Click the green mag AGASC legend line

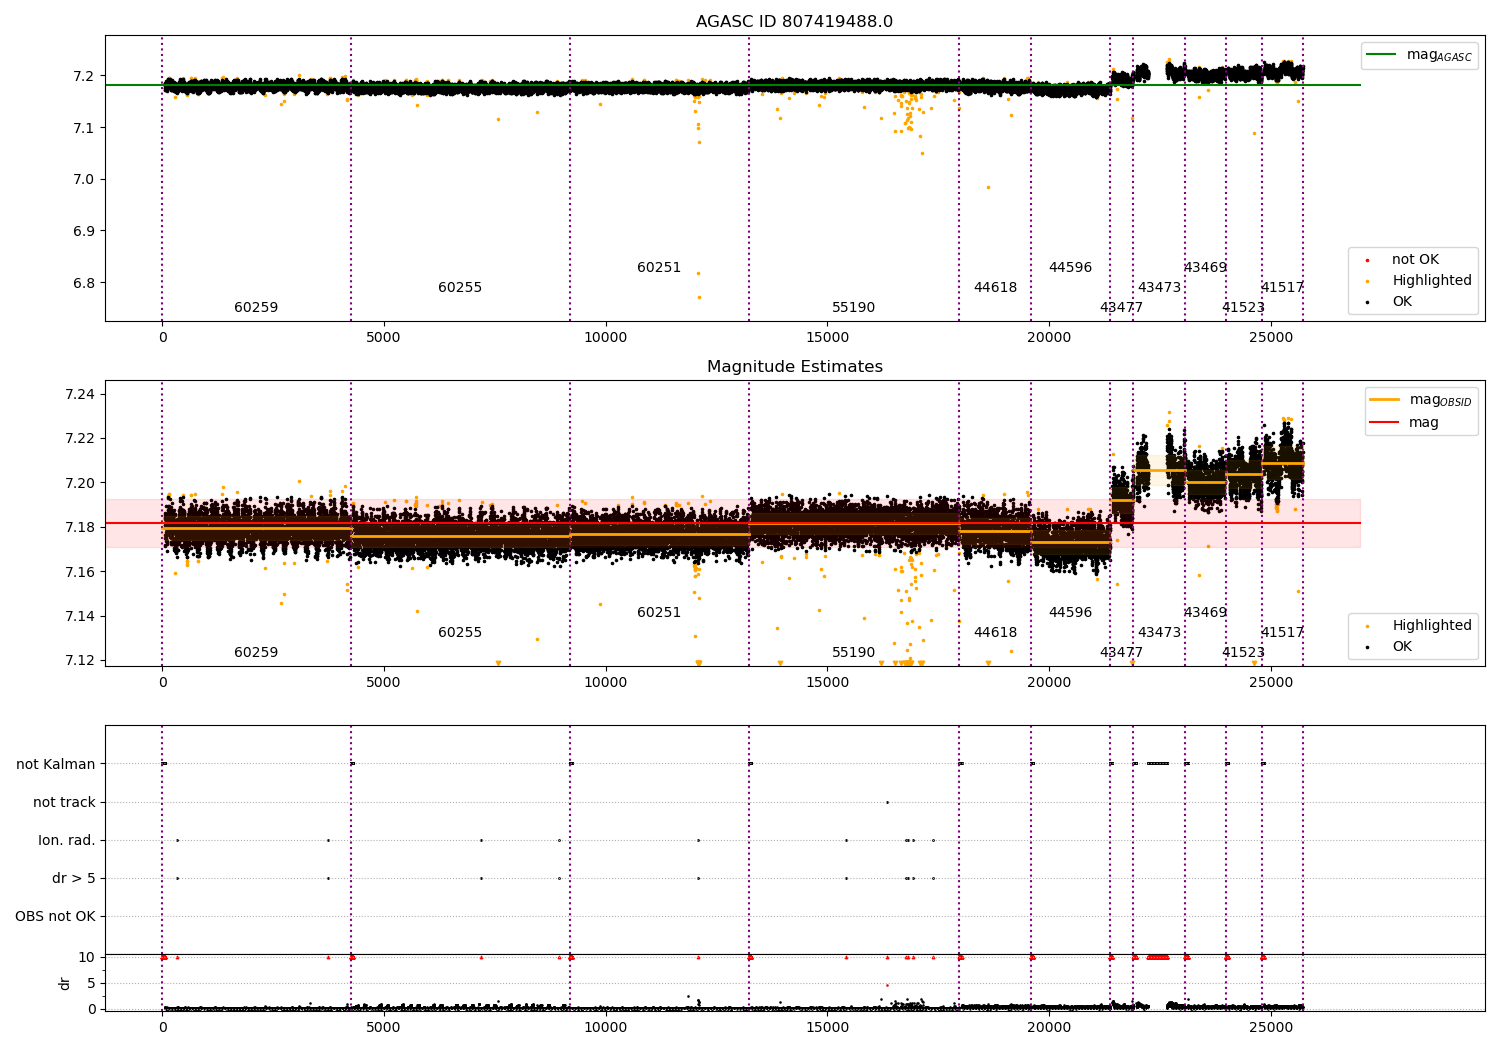(1383, 54)
